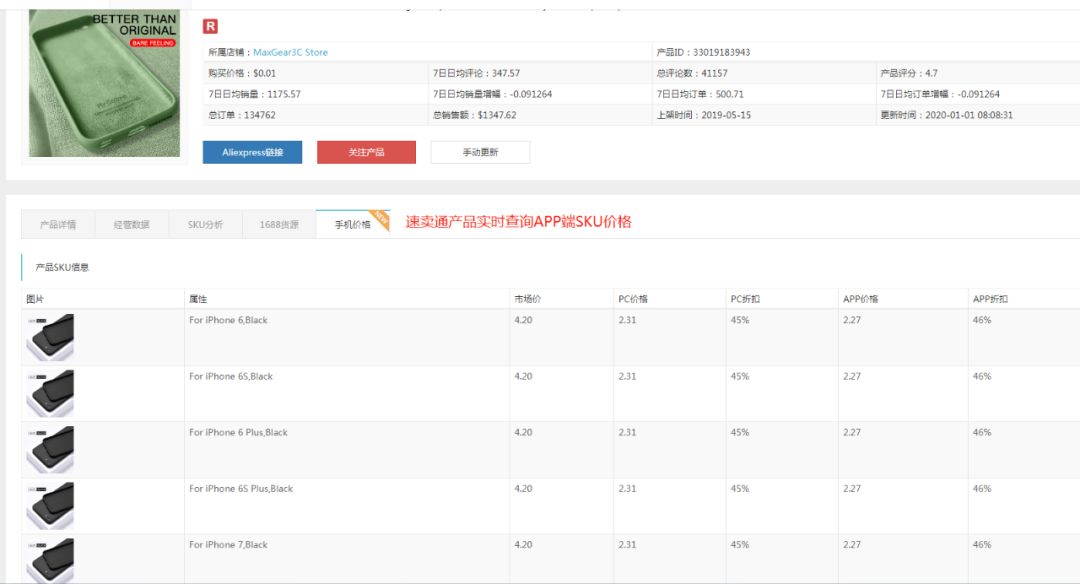Click the red 速卖通产品实时查询APP端SKU价格 headline
1080x584 pixels.
click(518, 222)
